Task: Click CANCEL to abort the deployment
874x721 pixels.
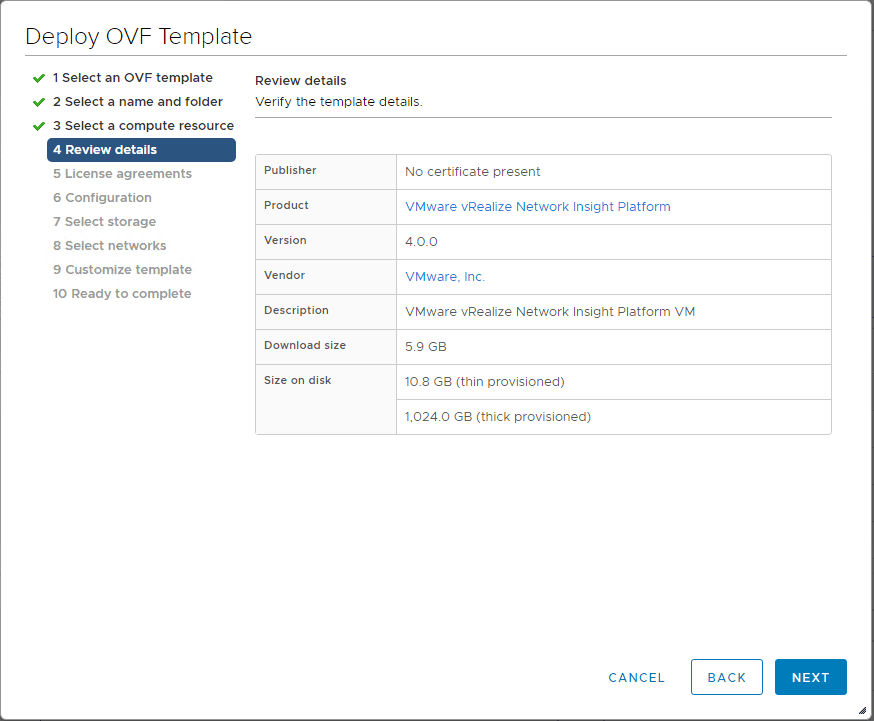Action: coord(636,677)
